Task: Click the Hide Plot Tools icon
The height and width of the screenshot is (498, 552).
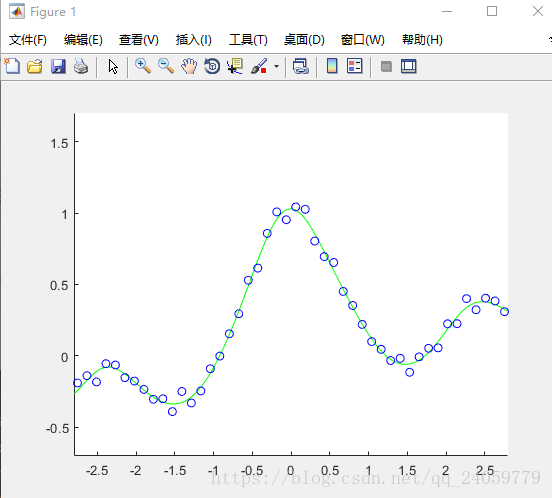Action: (386, 66)
